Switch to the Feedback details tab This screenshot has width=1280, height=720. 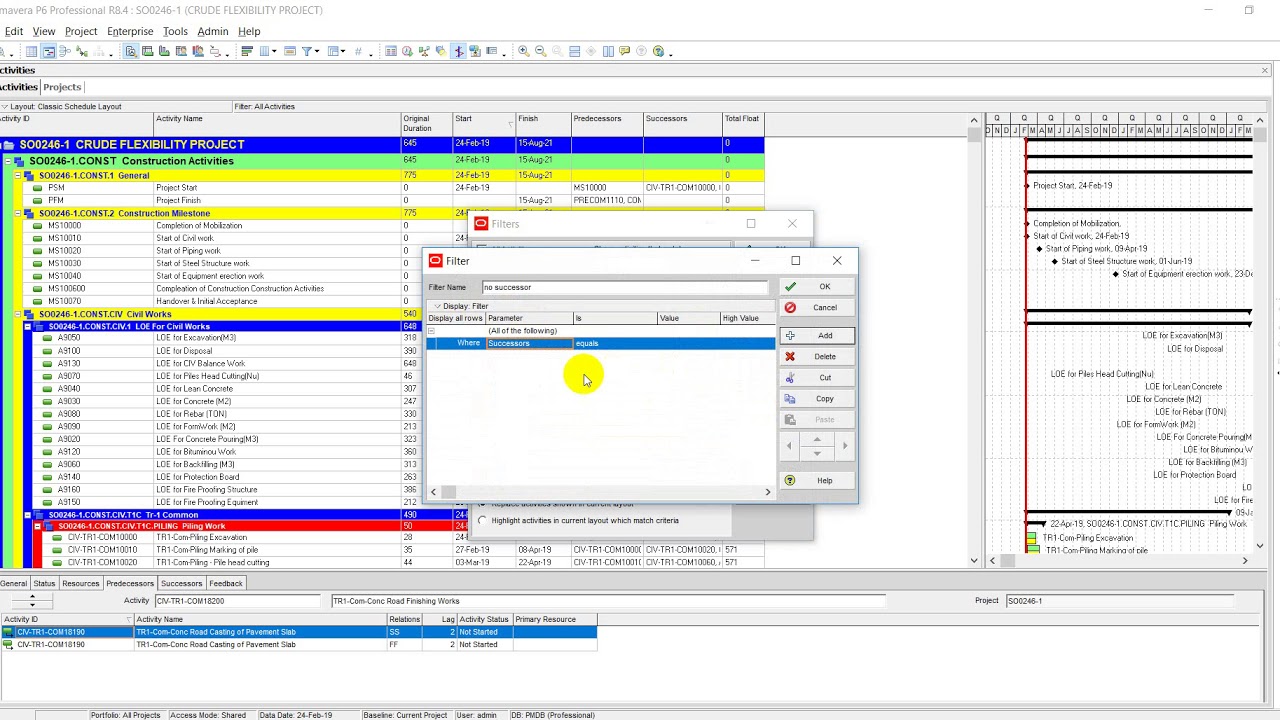(226, 583)
